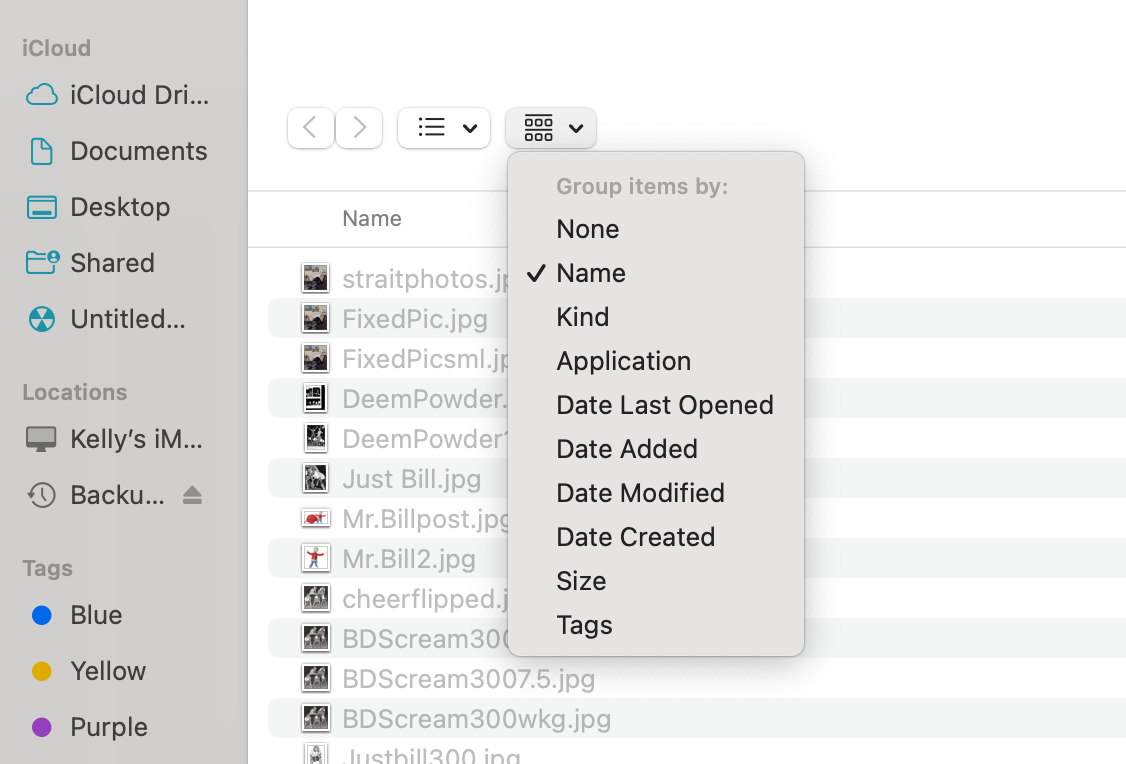
Task: Go forward with the right chevron
Action: click(x=359, y=128)
